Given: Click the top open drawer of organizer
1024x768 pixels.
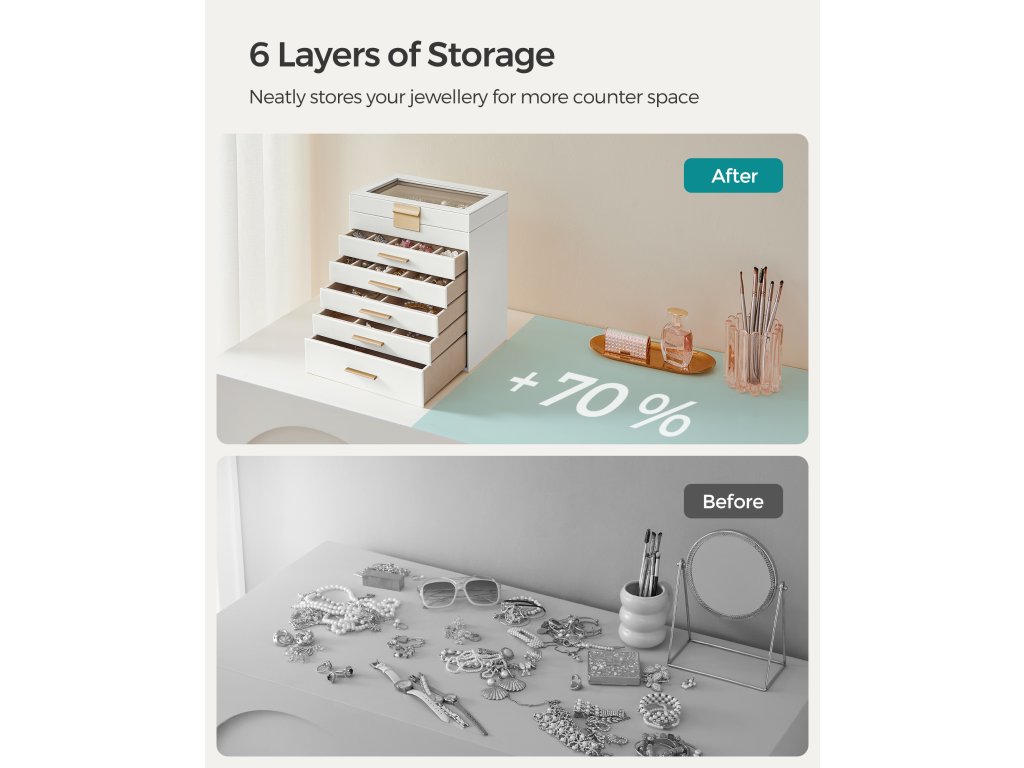Looking at the screenshot, I should [403, 253].
